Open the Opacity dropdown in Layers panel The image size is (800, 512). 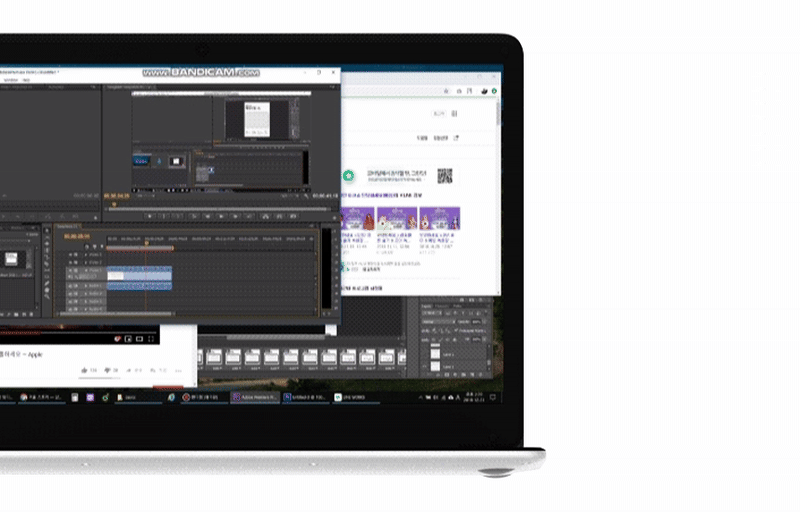pyautogui.click(x=482, y=320)
